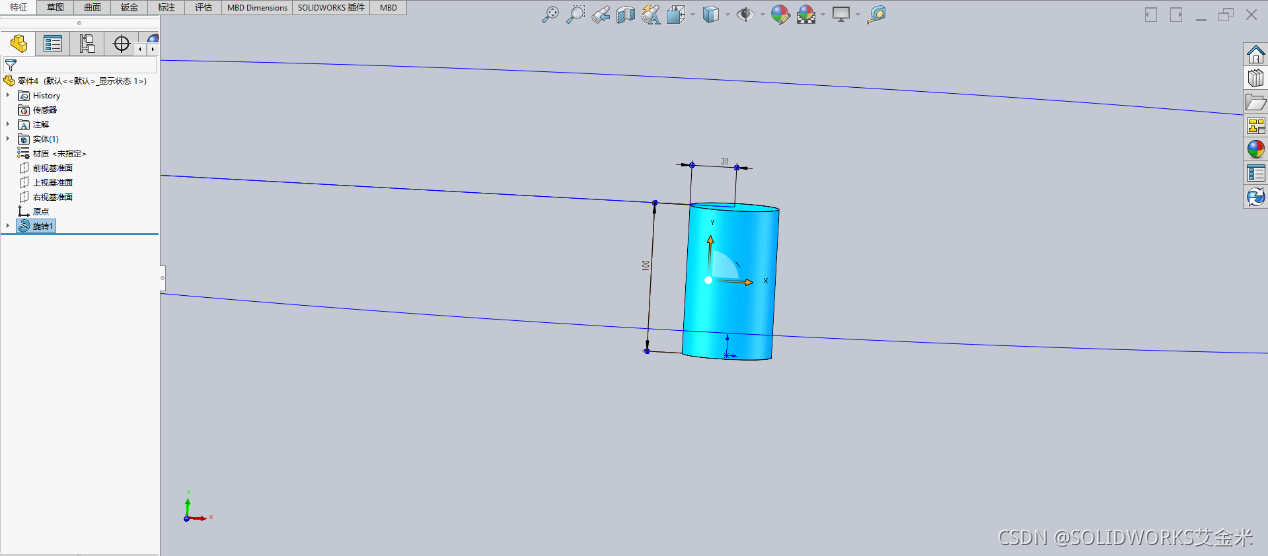1268x556 pixels.
Task: Select the History tree item
Action: (46, 95)
